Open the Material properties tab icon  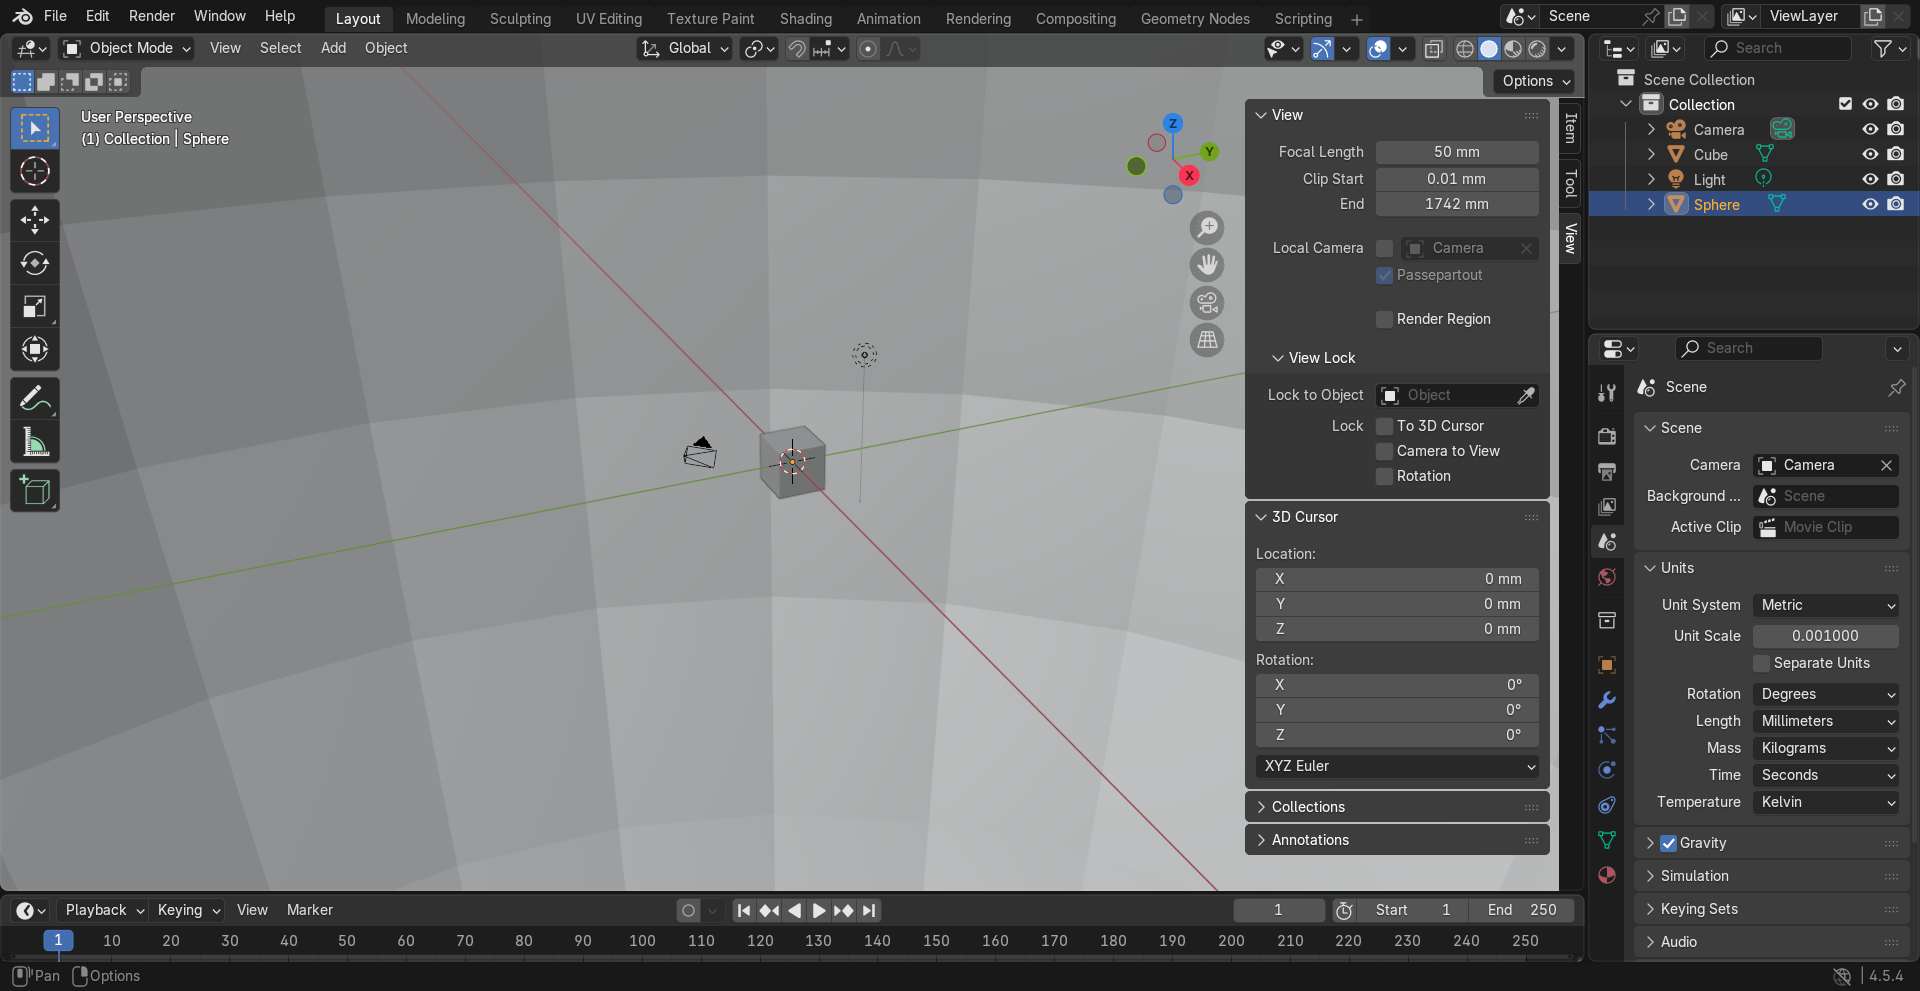point(1607,875)
